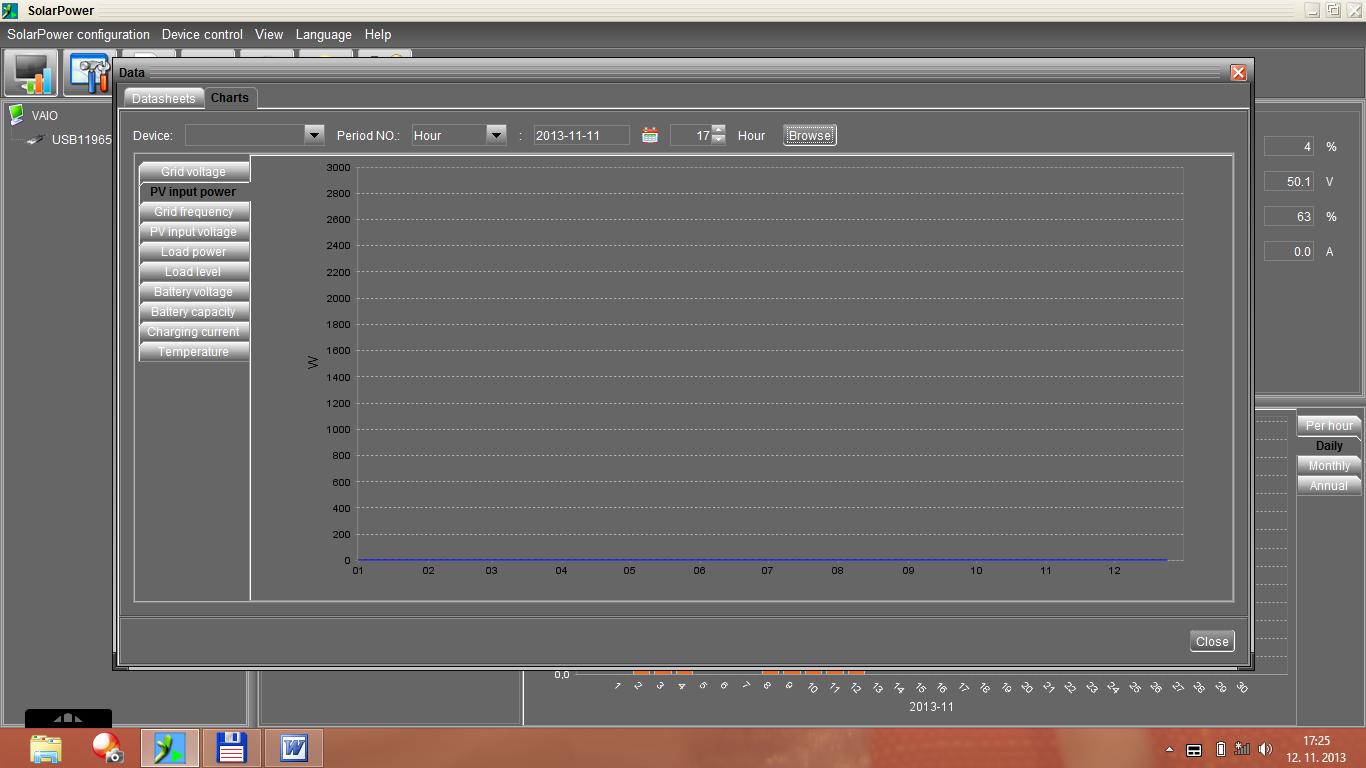Click the Browse button
Viewport: 1366px width, 768px height.
tap(809, 135)
